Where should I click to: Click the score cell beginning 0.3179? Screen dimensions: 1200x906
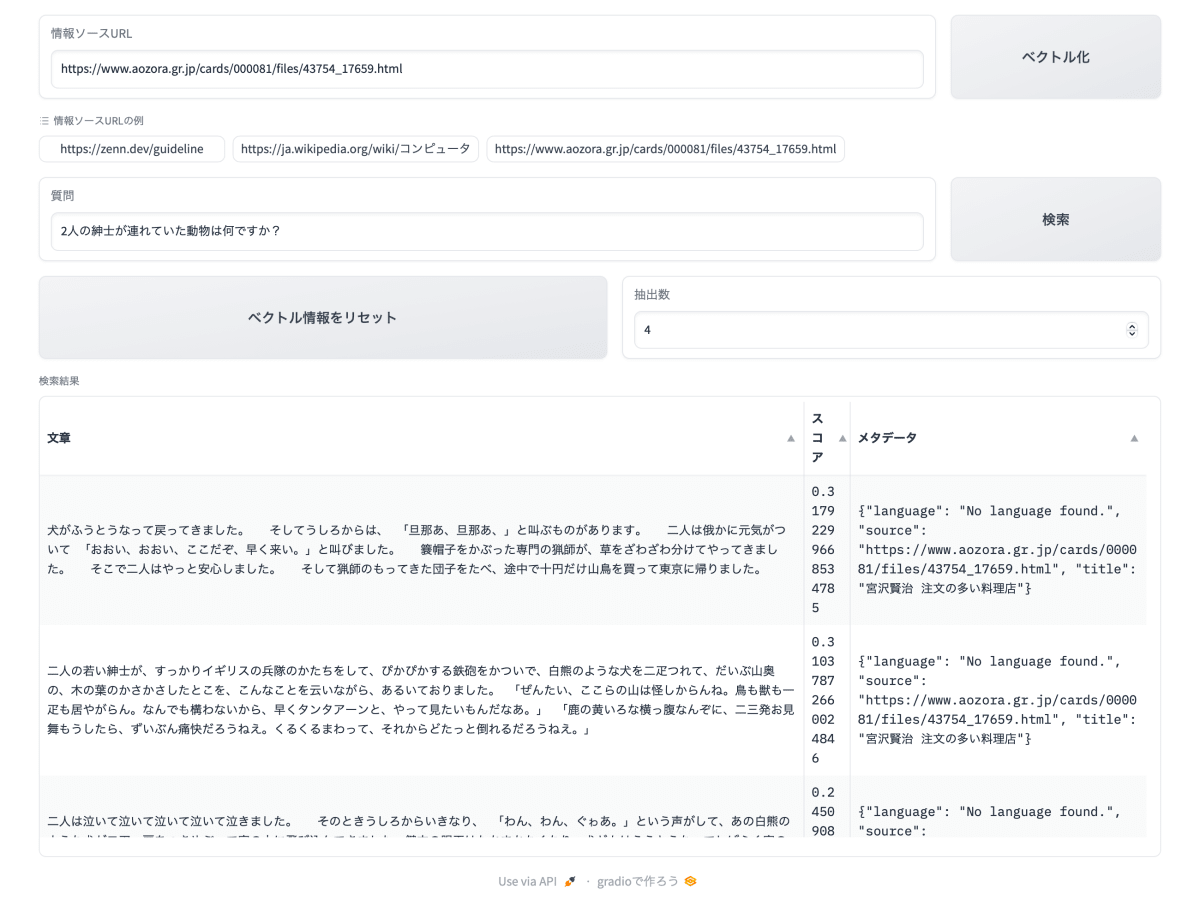827,550
